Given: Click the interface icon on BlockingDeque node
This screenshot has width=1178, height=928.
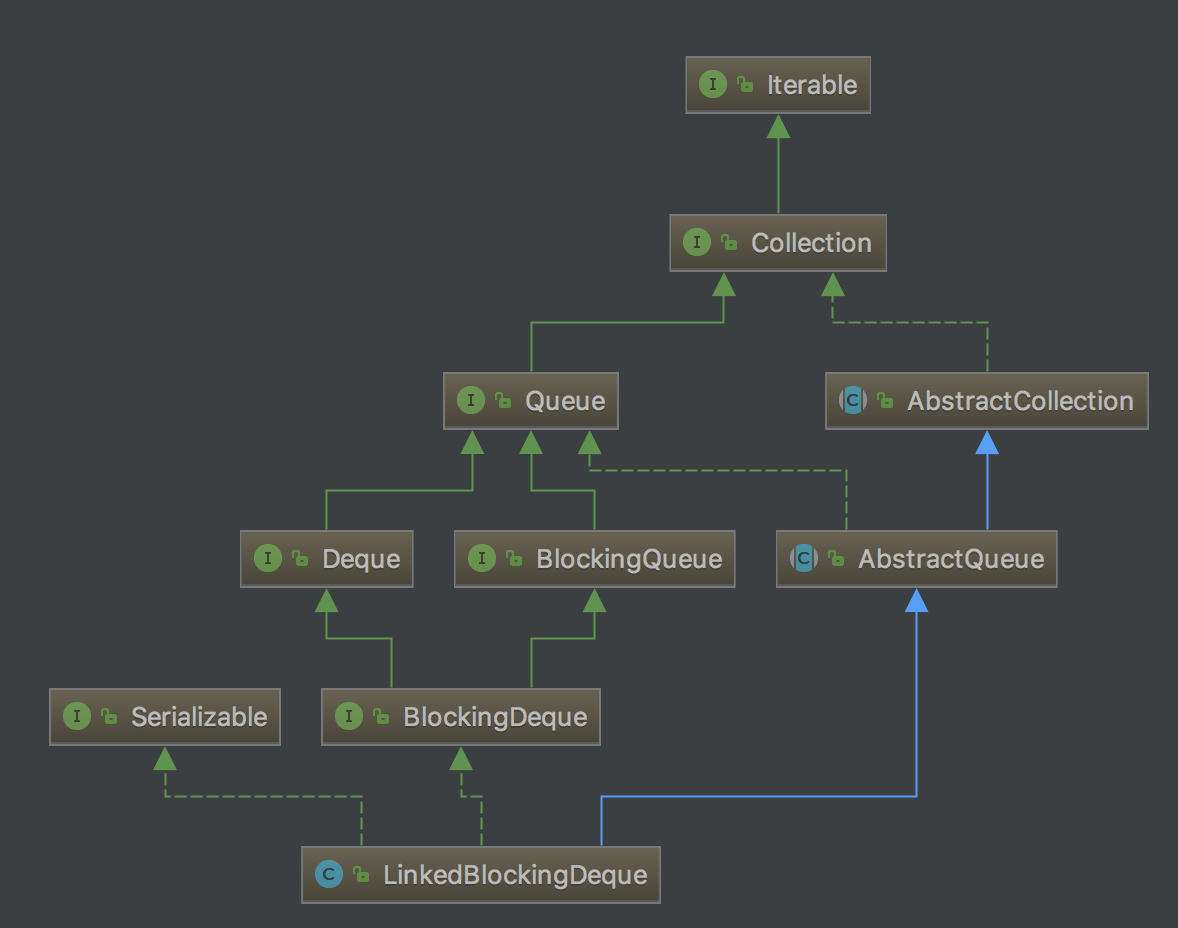Looking at the screenshot, I should pos(348,717).
